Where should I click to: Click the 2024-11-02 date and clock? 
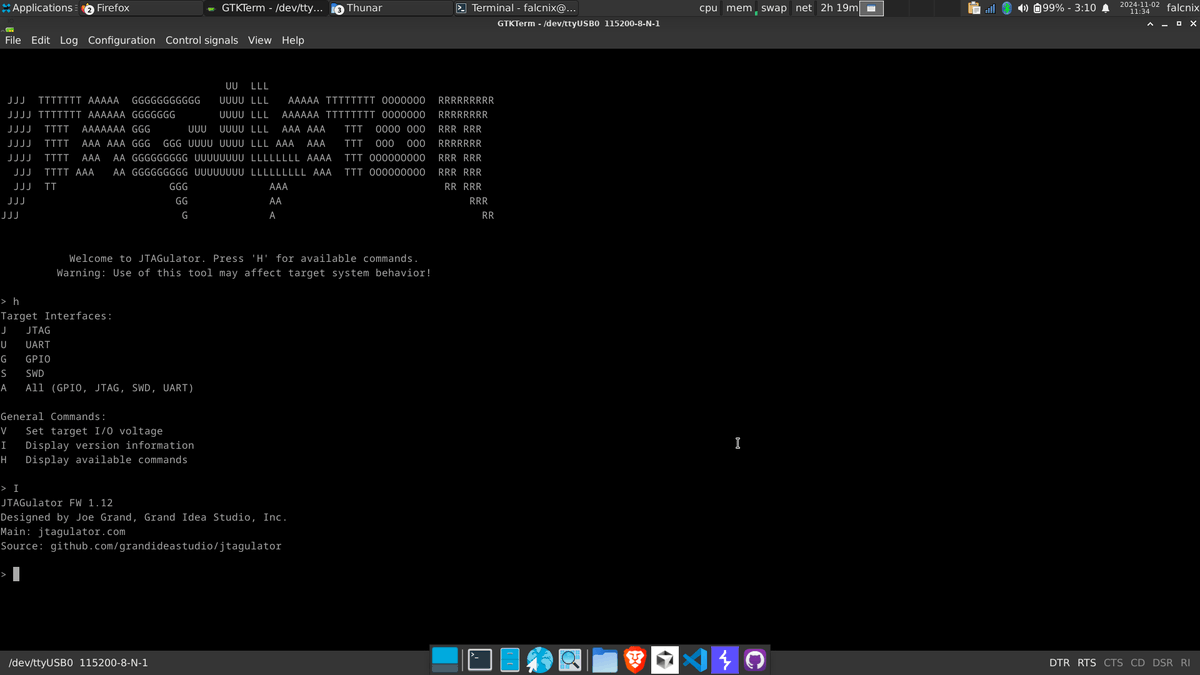coord(1140,8)
